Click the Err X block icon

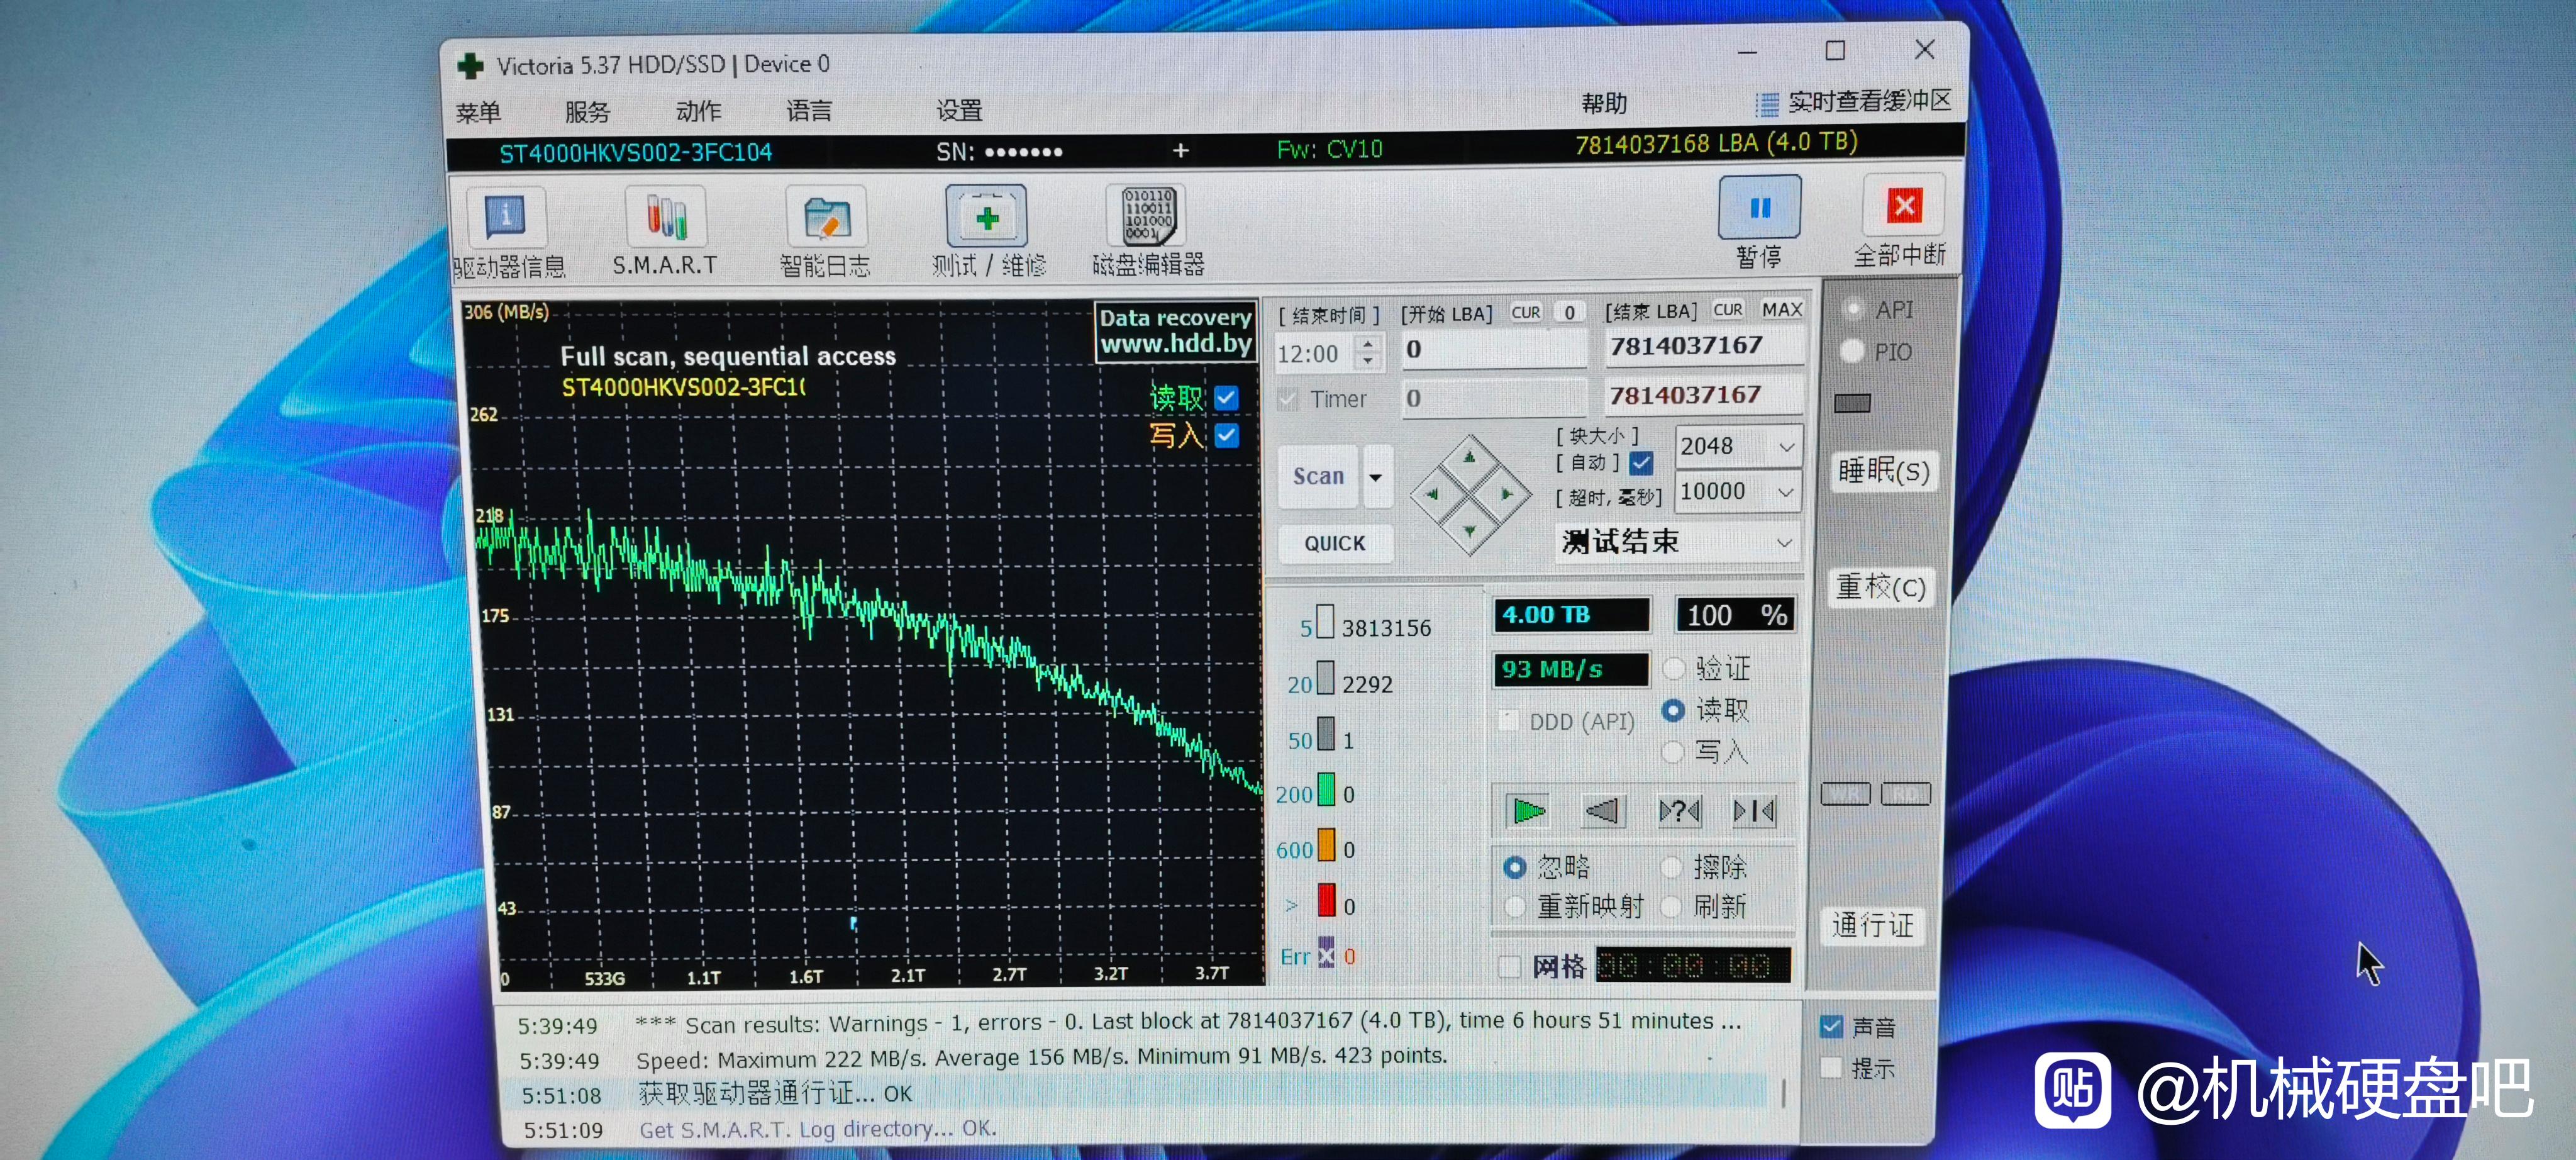(1326, 953)
